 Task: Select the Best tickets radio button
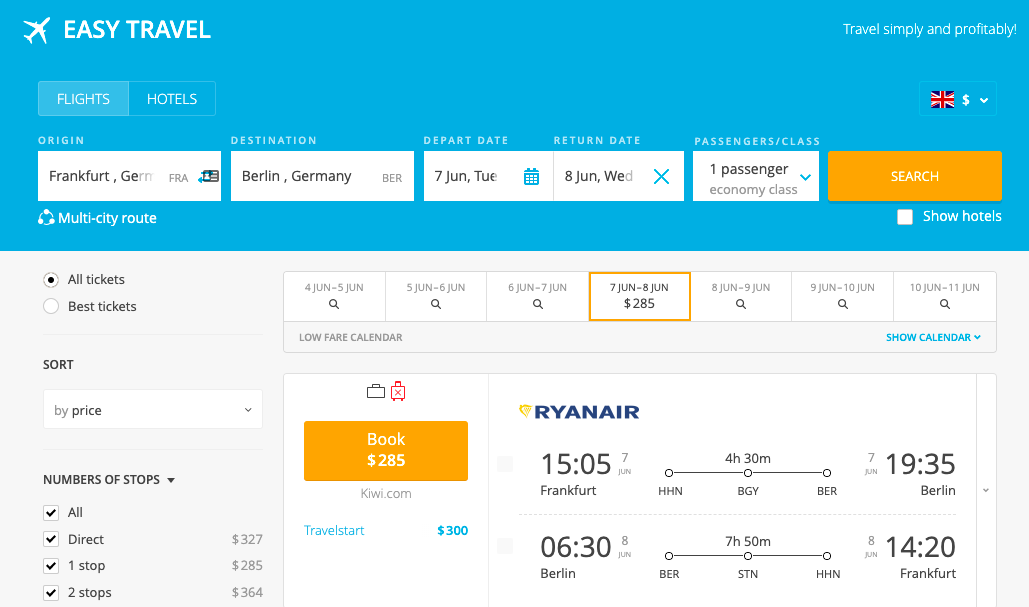[51, 306]
